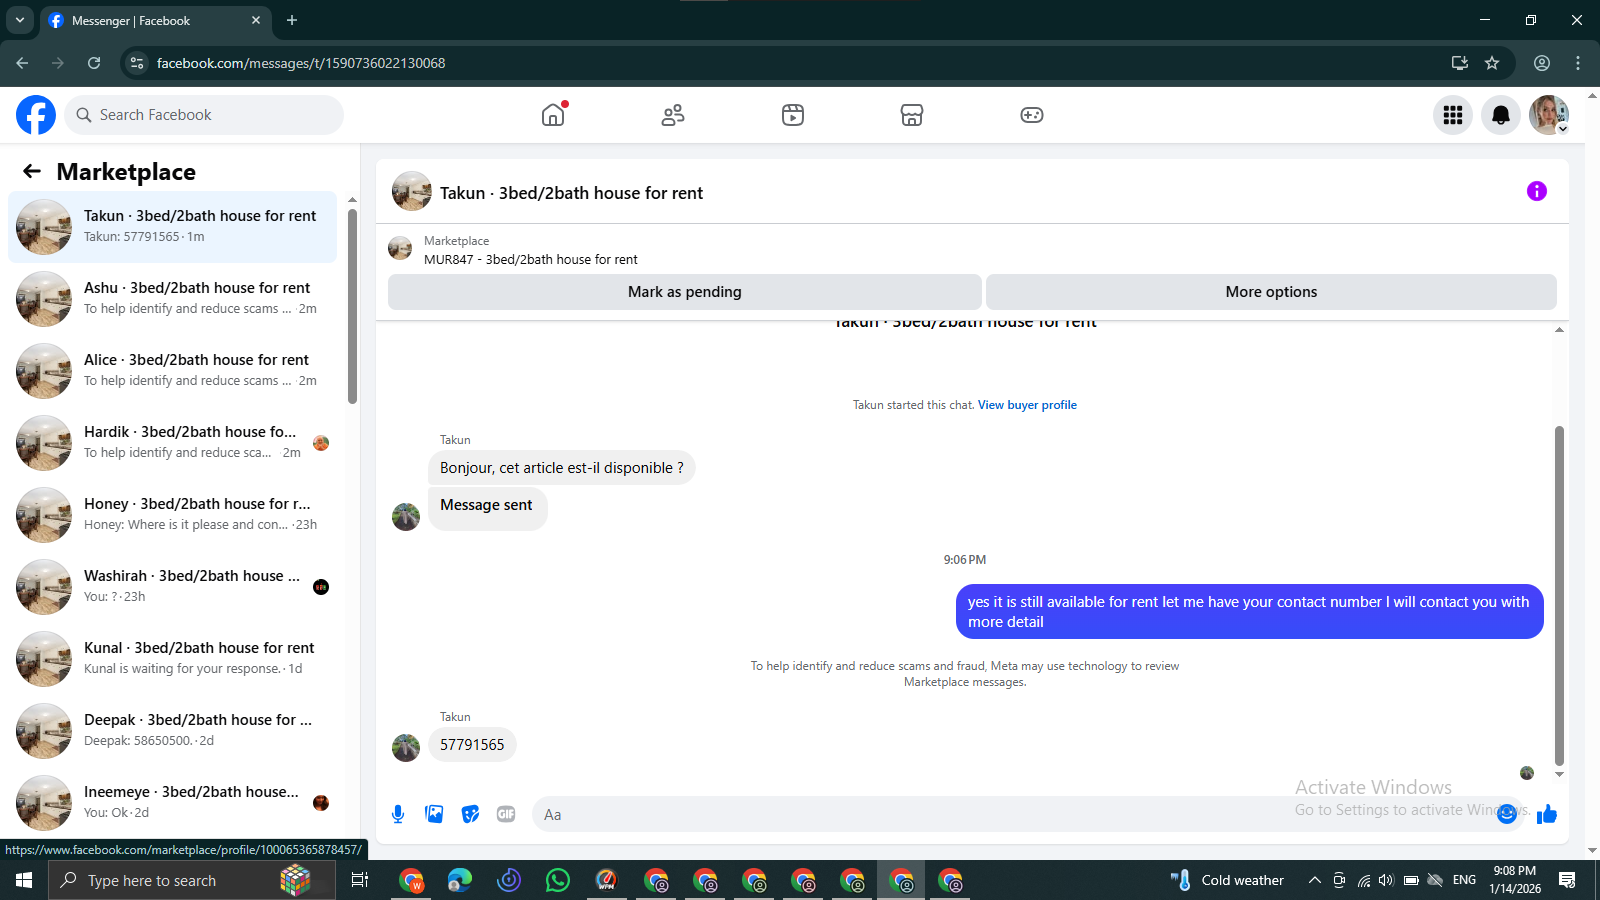Image resolution: width=1600 pixels, height=900 pixels.
Task: Send a voice clip with the microphone icon
Action: tap(398, 814)
